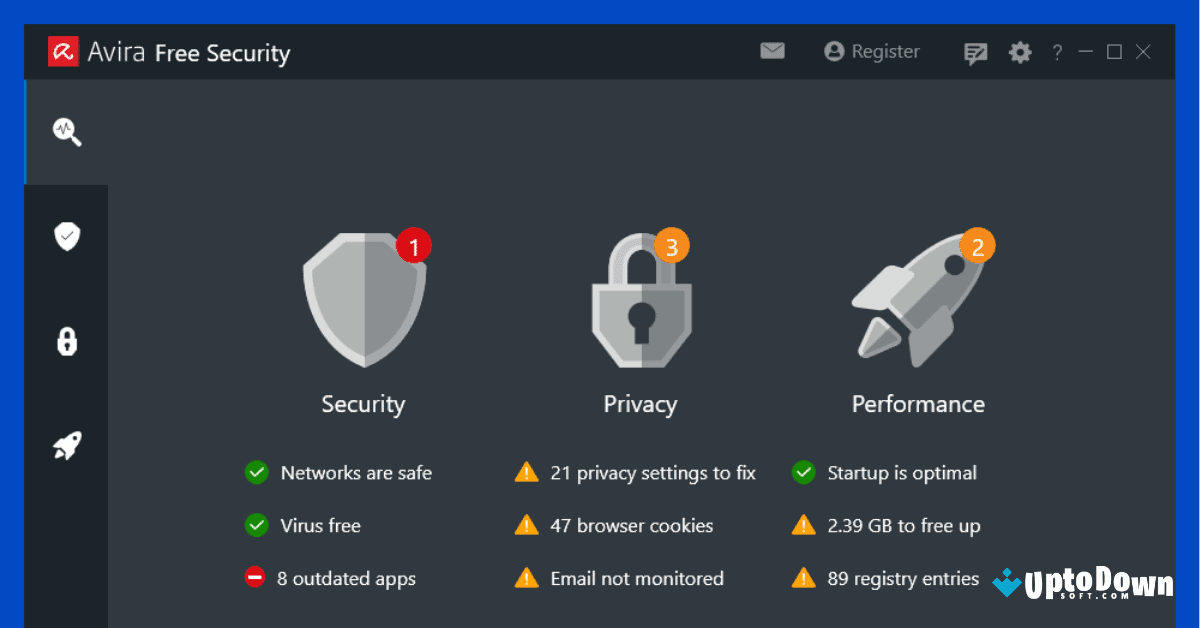Click the 47 browser cookies warning
The image size is (1200, 628).
tap(631, 525)
